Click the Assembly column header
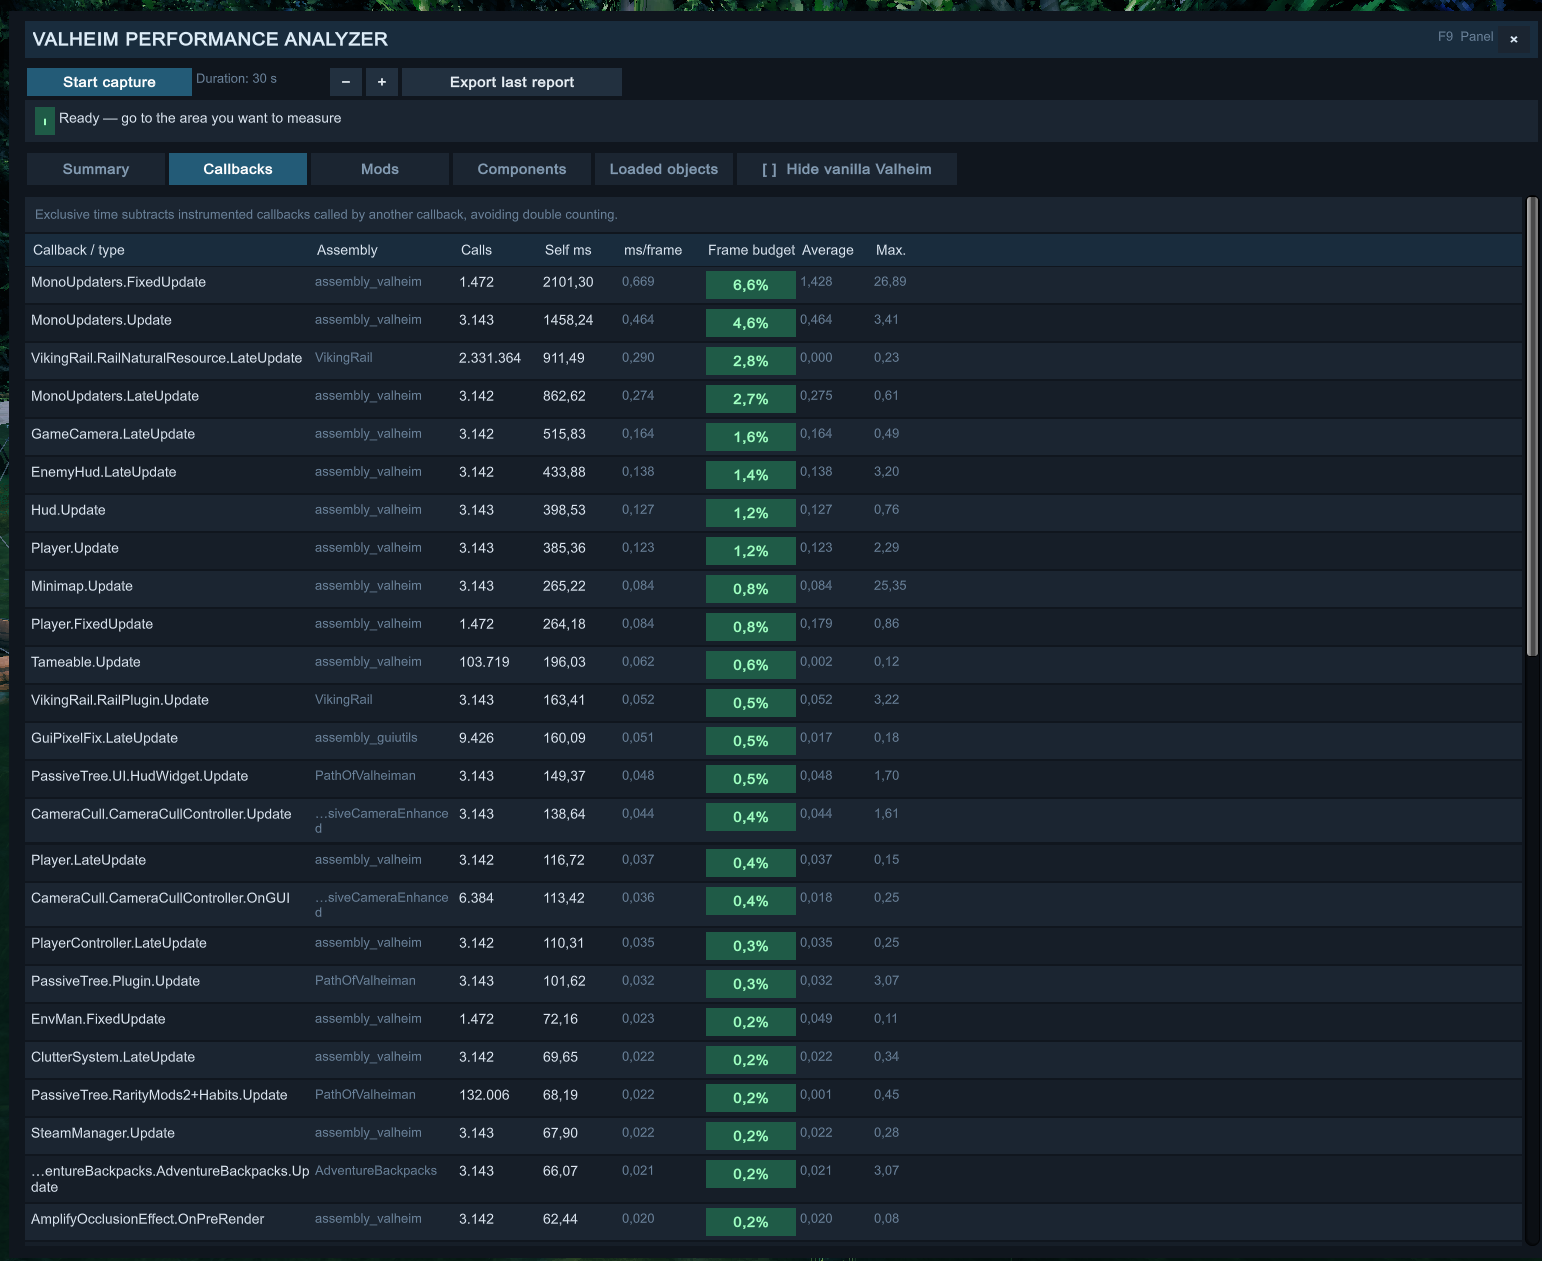The image size is (1542, 1261). point(347,250)
